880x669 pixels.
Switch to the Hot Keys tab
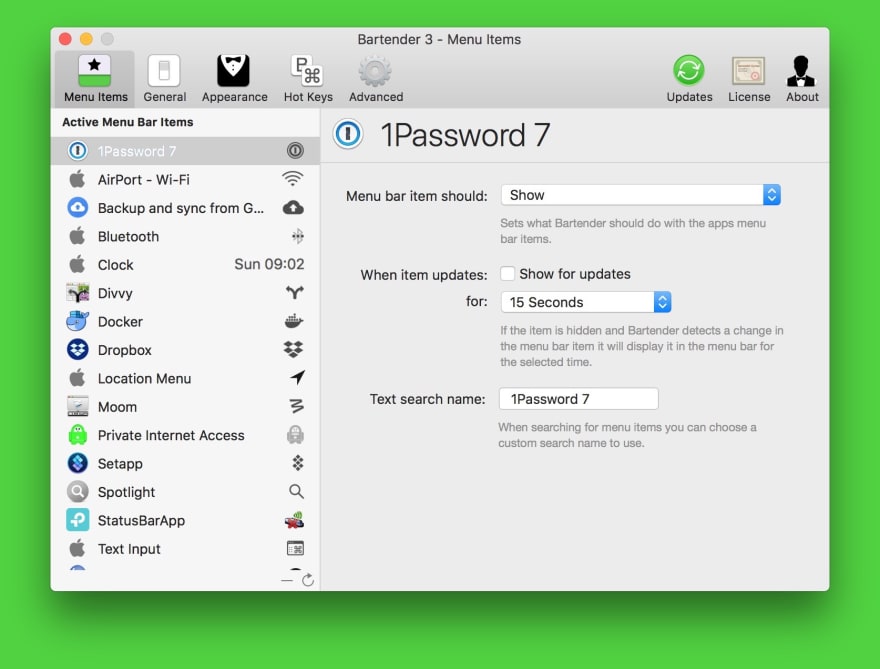308,79
